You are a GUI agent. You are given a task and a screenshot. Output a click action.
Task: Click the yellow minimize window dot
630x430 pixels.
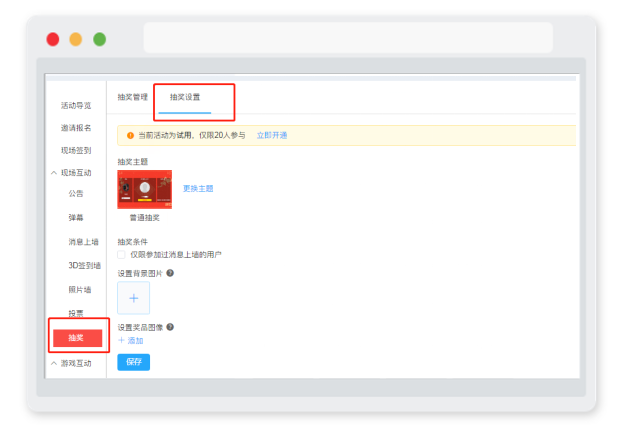[76, 39]
